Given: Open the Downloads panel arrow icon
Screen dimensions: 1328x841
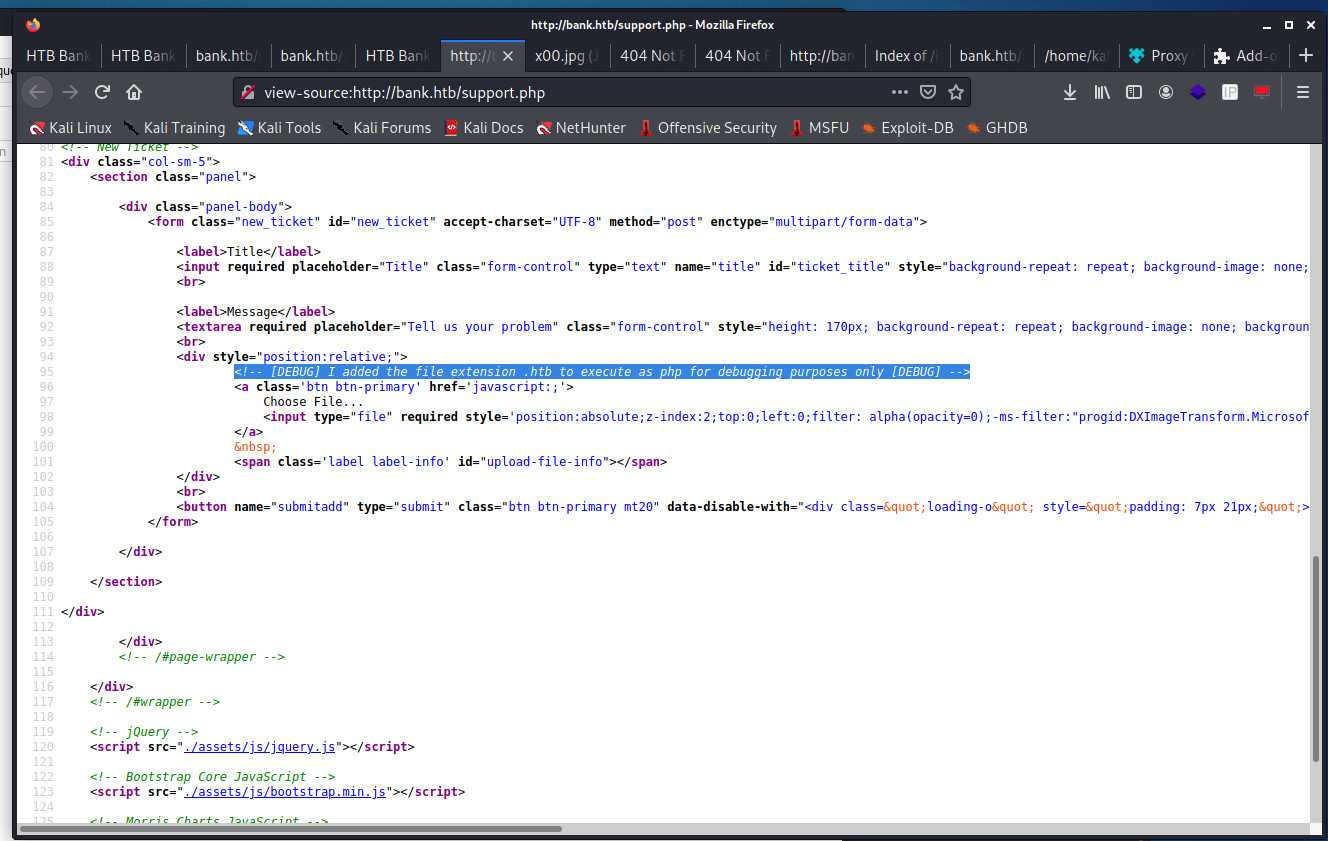Looking at the screenshot, I should click(x=1069, y=92).
